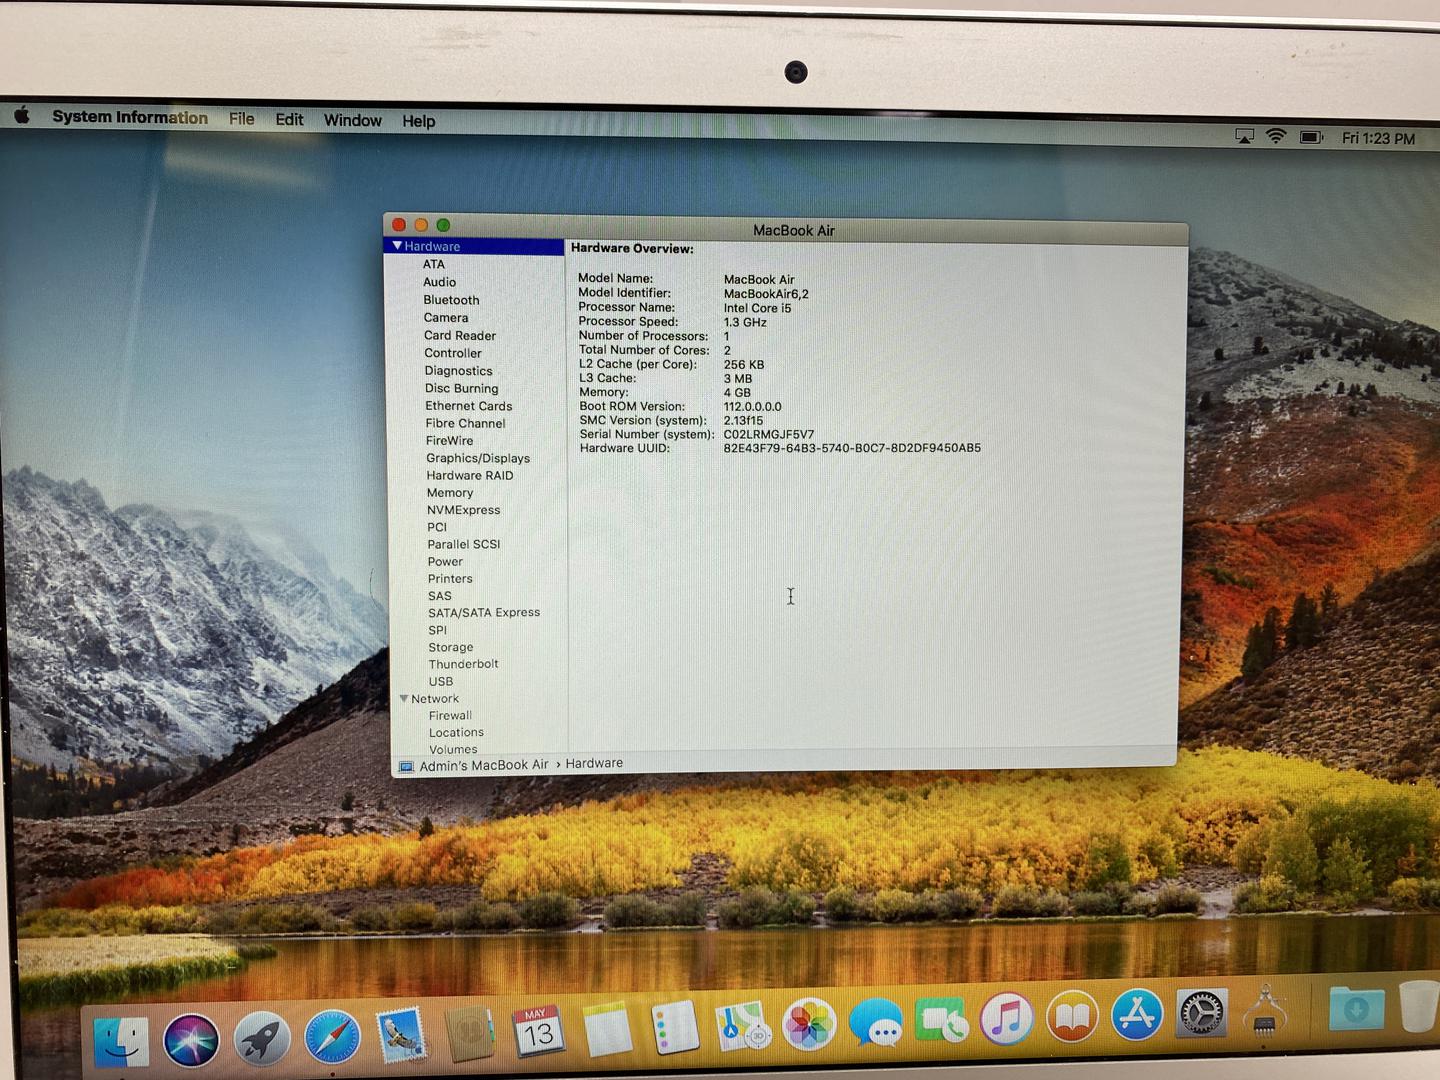Click System Information chip icon in Dock
The width and height of the screenshot is (1440, 1080).
click(x=1265, y=1011)
